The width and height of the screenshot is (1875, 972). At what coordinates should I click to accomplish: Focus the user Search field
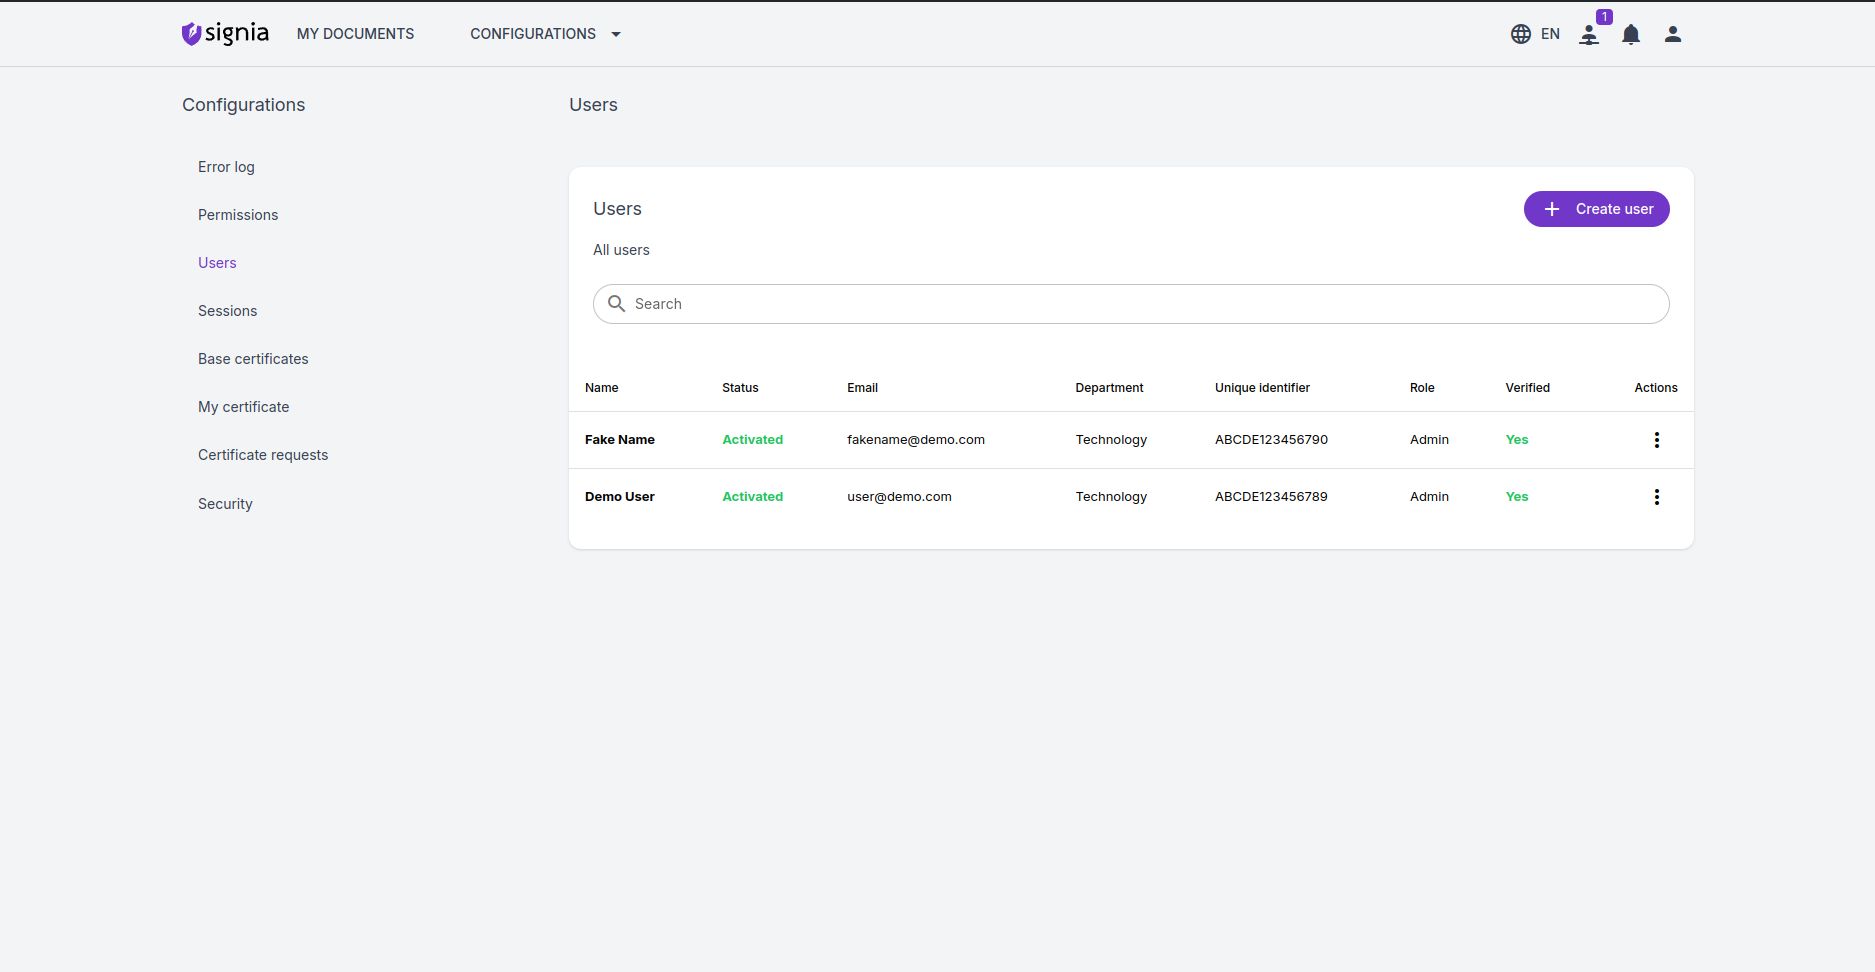(1140, 304)
